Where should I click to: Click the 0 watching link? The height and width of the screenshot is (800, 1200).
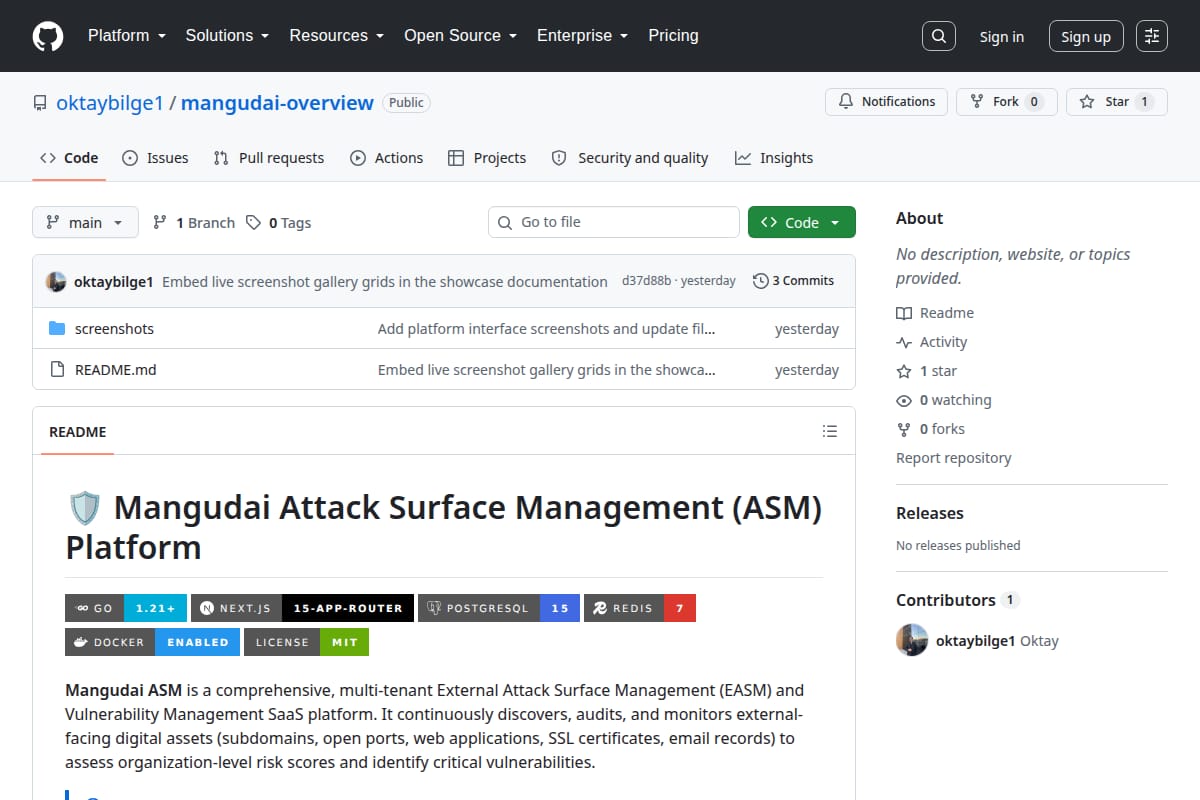pos(944,400)
